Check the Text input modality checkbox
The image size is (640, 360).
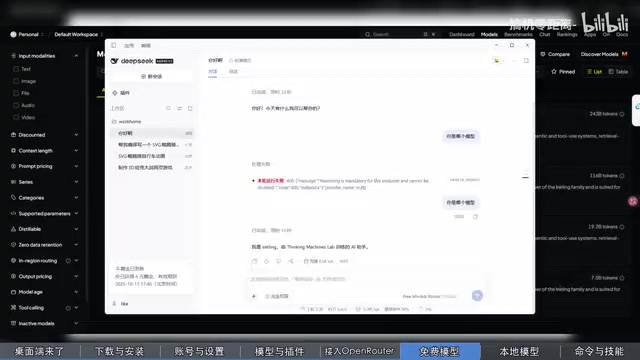(16, 69)
